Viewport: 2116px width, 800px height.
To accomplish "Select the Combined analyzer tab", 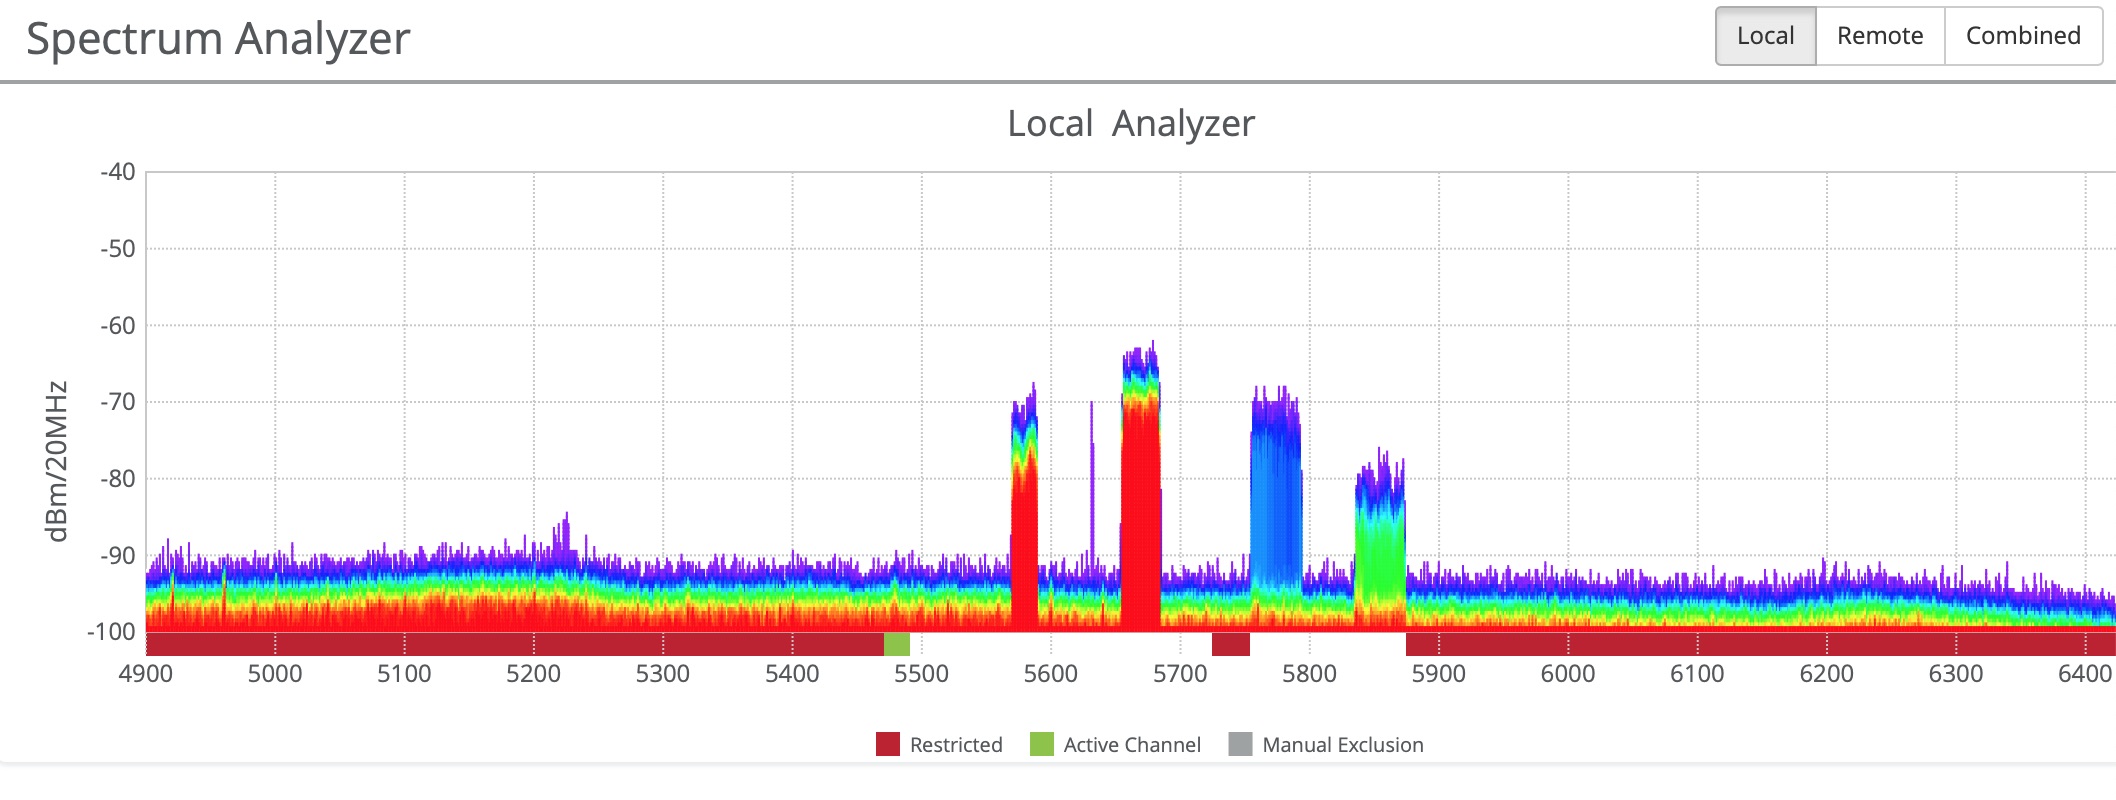I will click(2023, 36).
